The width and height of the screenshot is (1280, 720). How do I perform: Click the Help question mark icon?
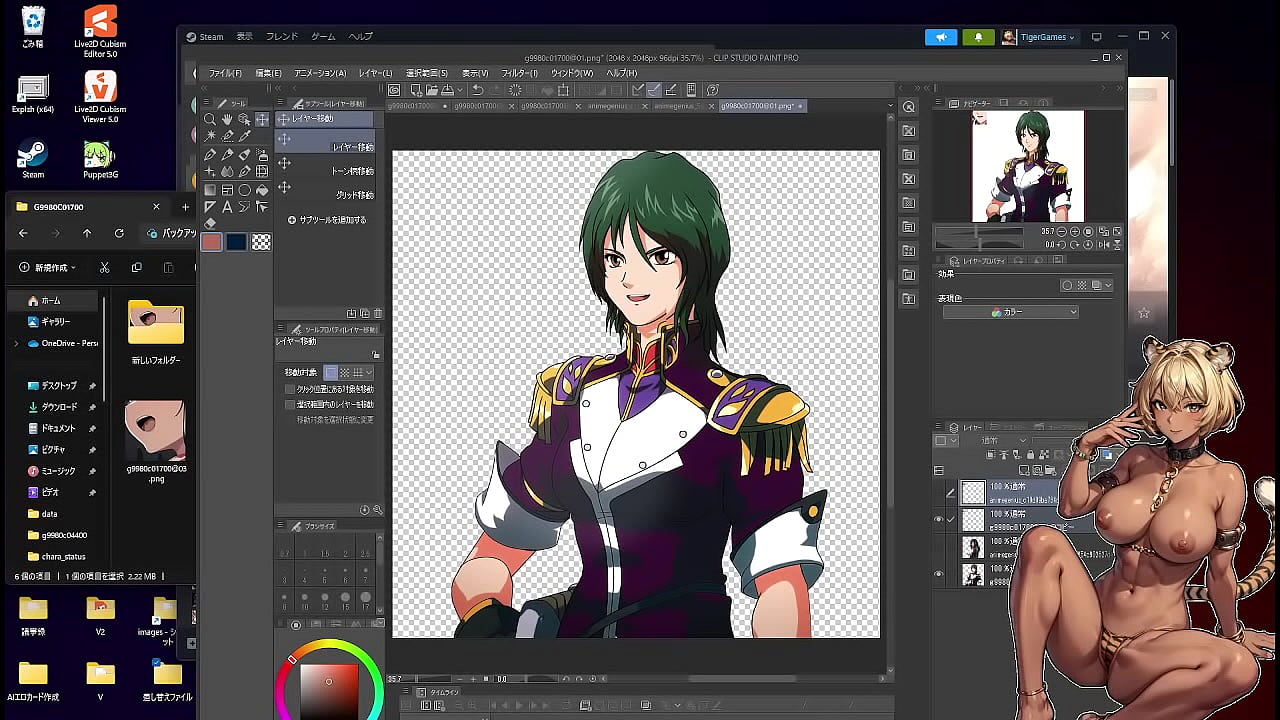click(x=713, y=89)
